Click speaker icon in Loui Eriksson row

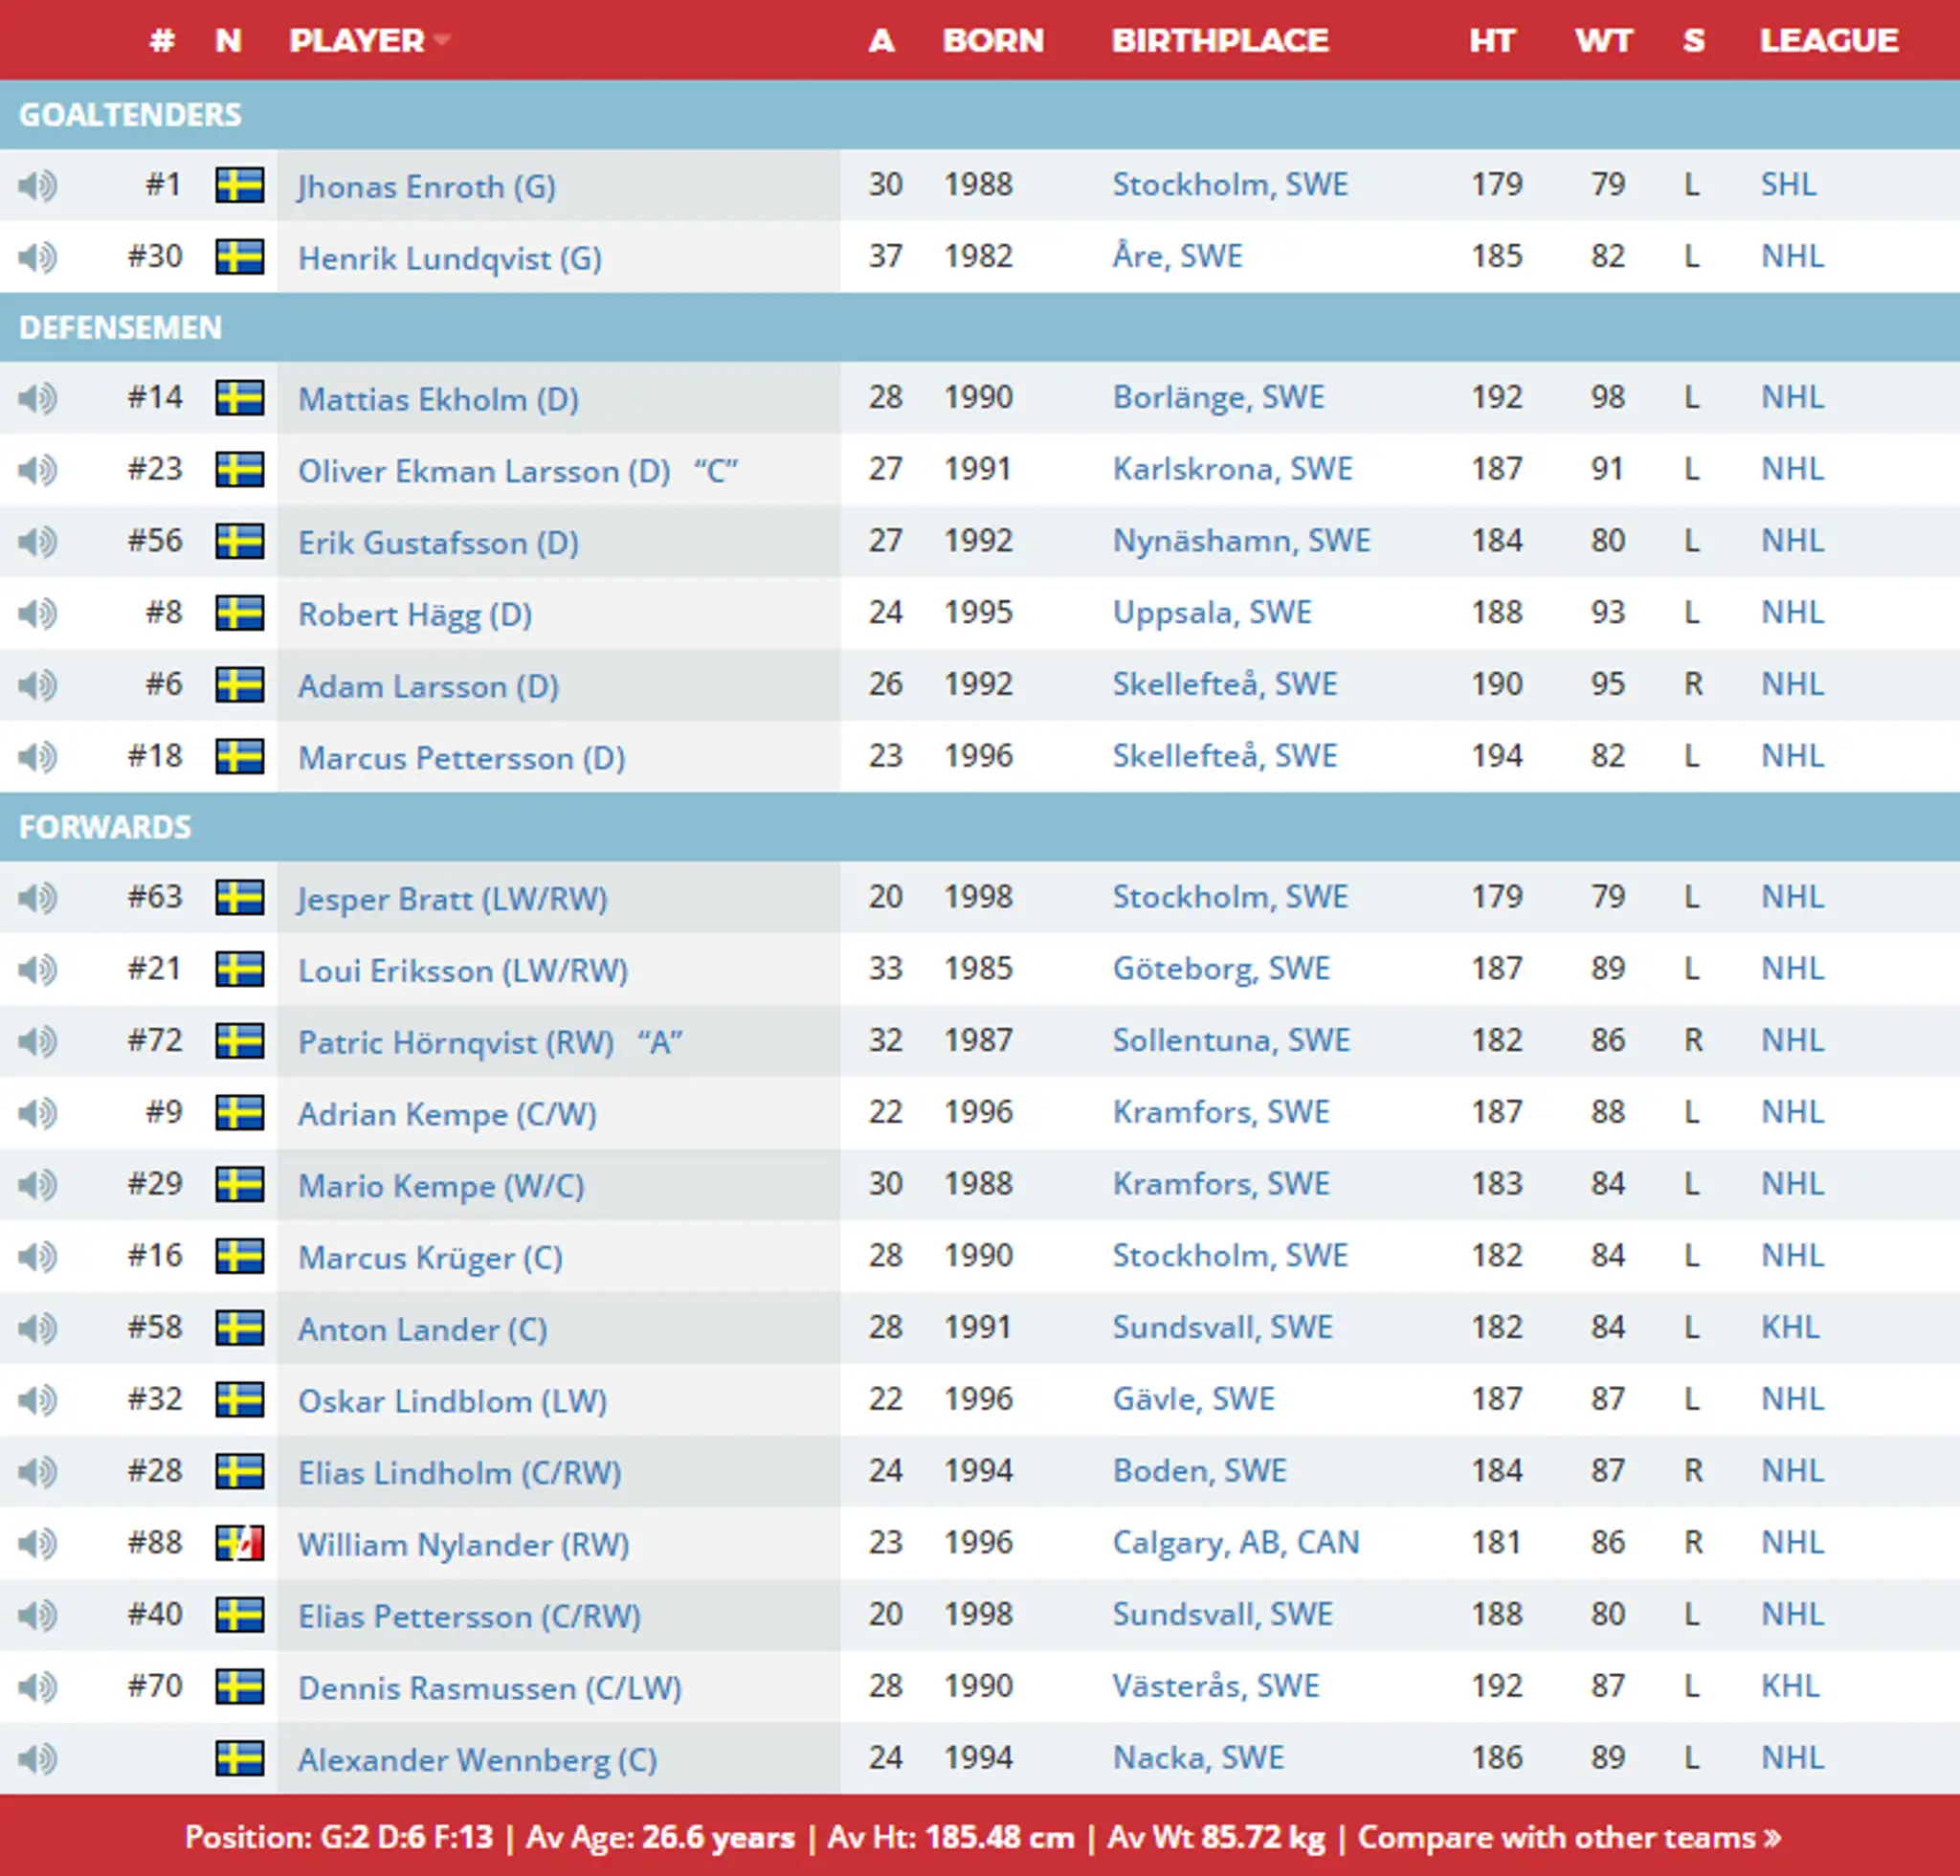coord(38,970)
